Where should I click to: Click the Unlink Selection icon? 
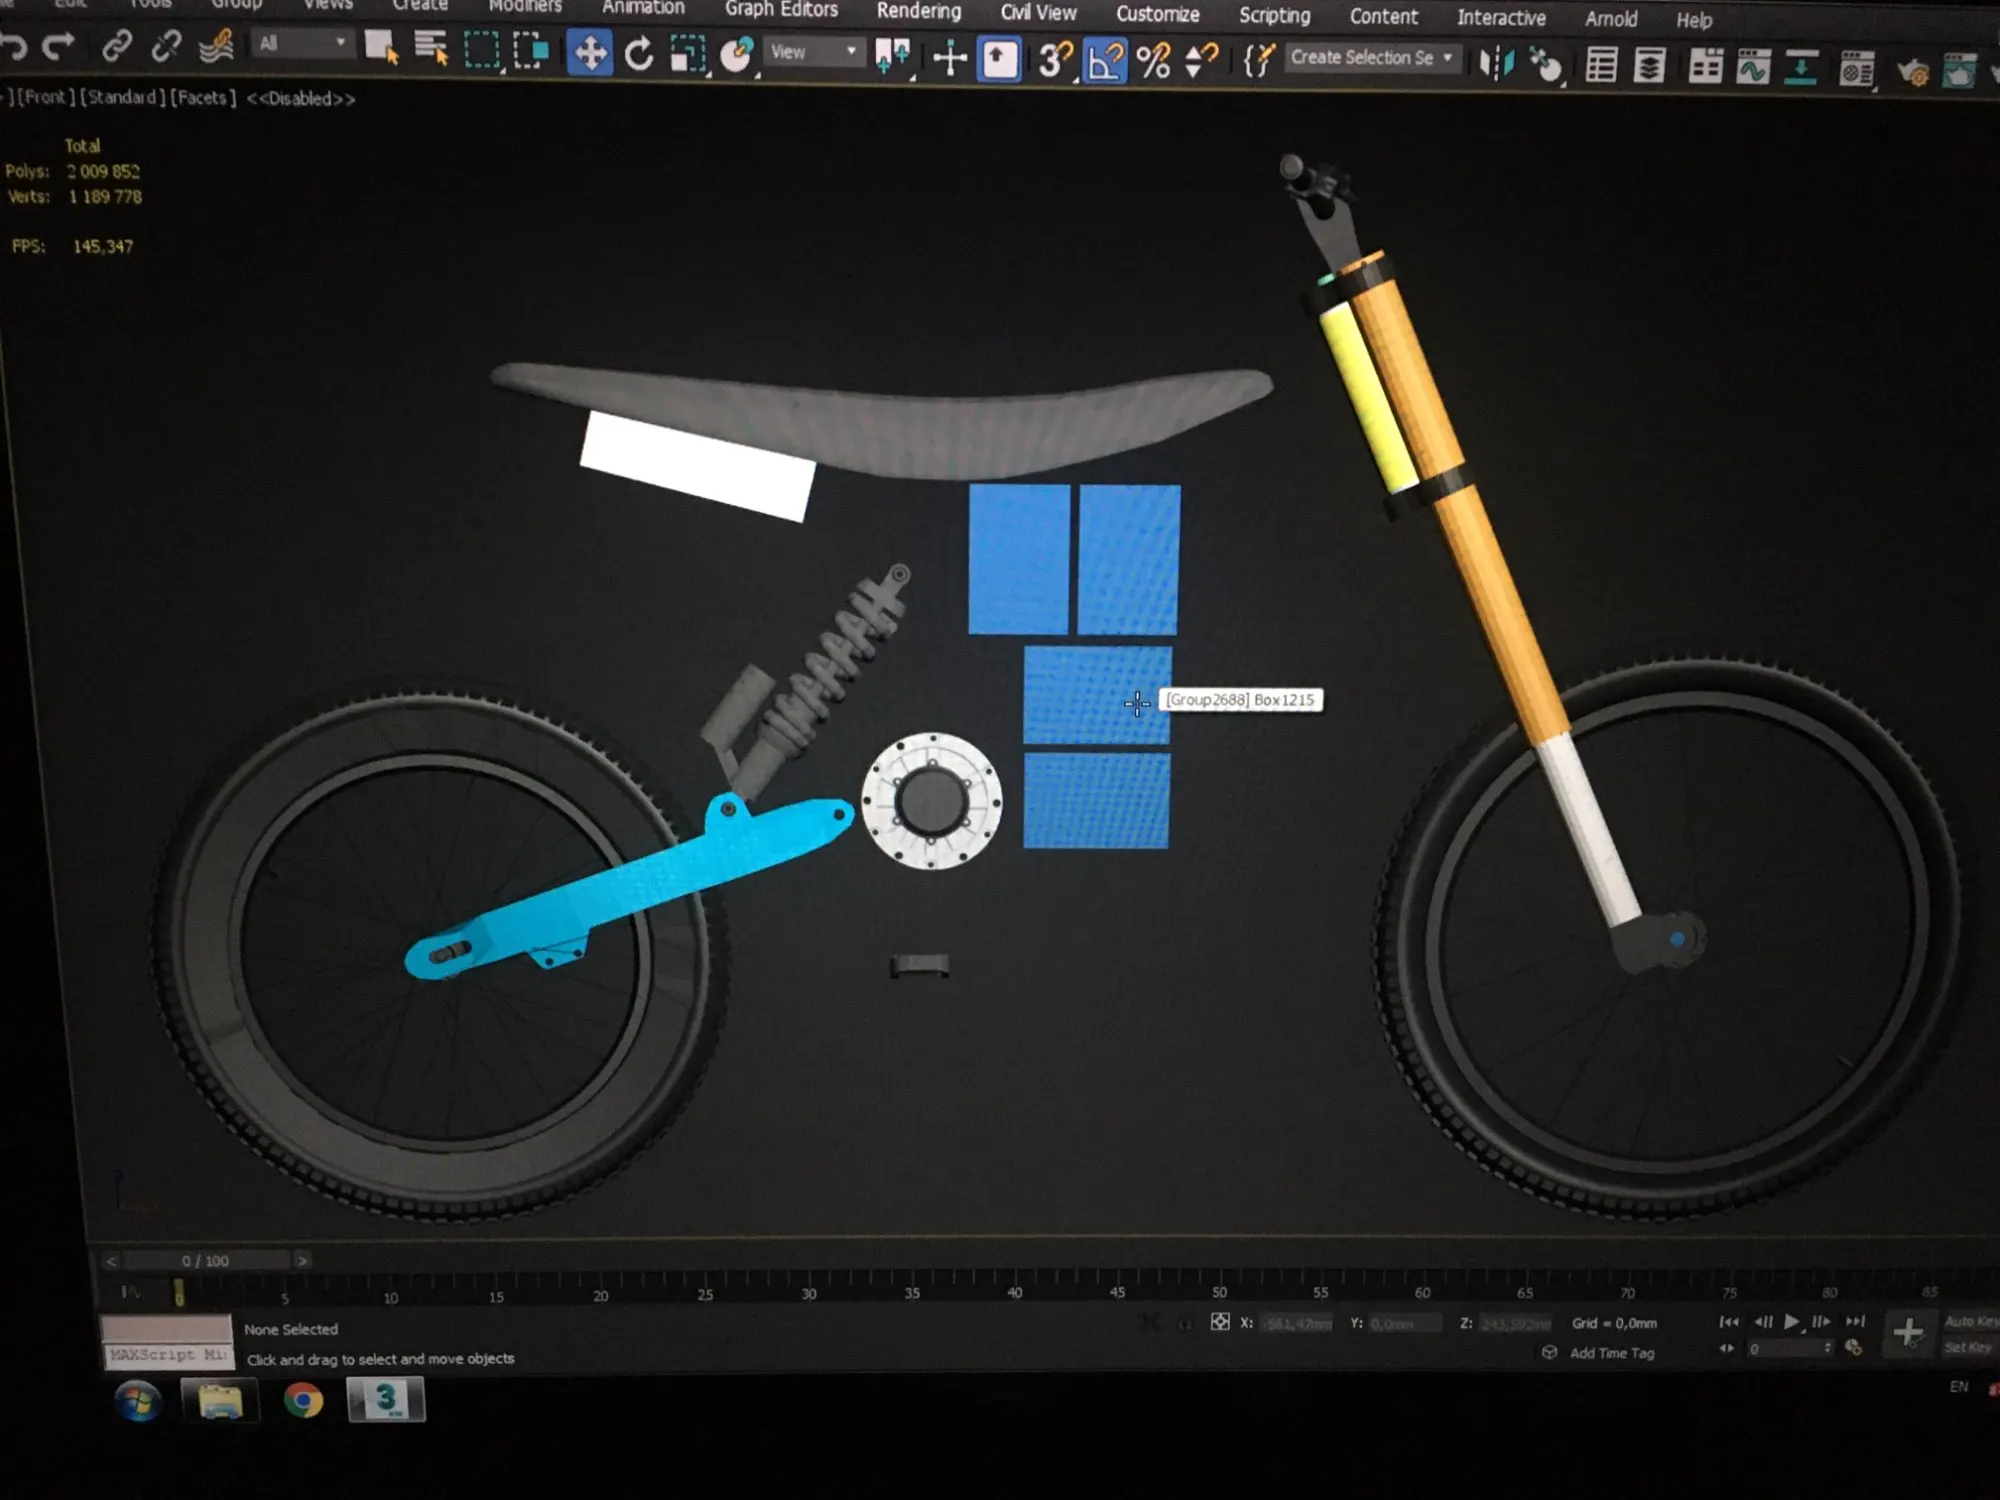click(x=166, y=45)
